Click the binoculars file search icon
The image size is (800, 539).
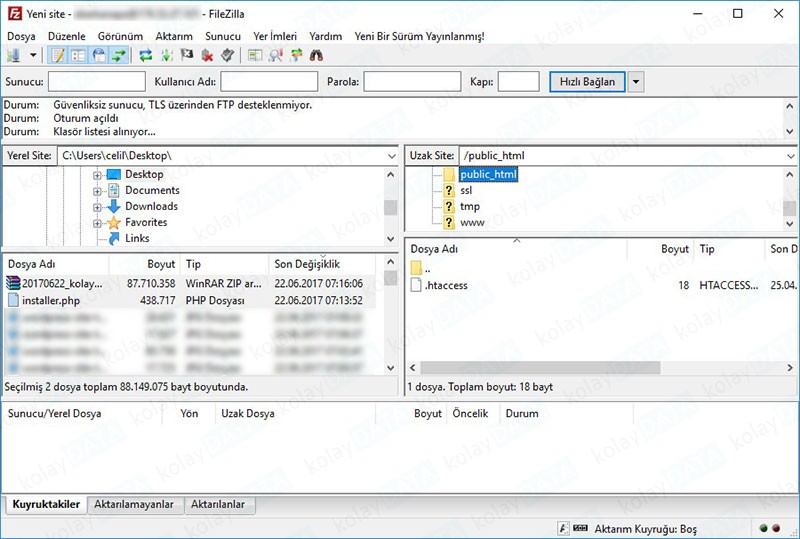[316, 55]
